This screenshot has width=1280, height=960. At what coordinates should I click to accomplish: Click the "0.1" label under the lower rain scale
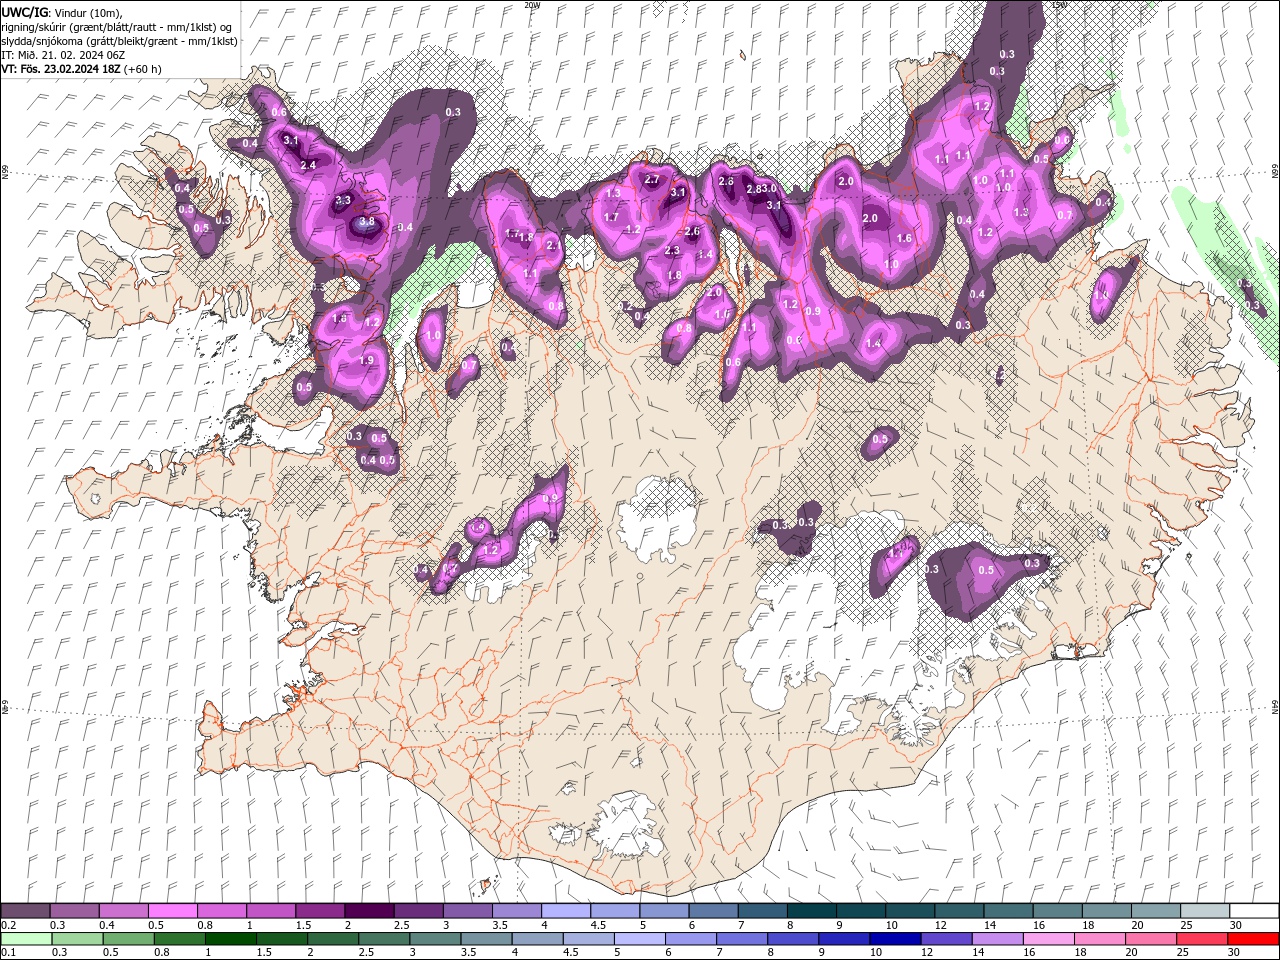tap(8, 953)
